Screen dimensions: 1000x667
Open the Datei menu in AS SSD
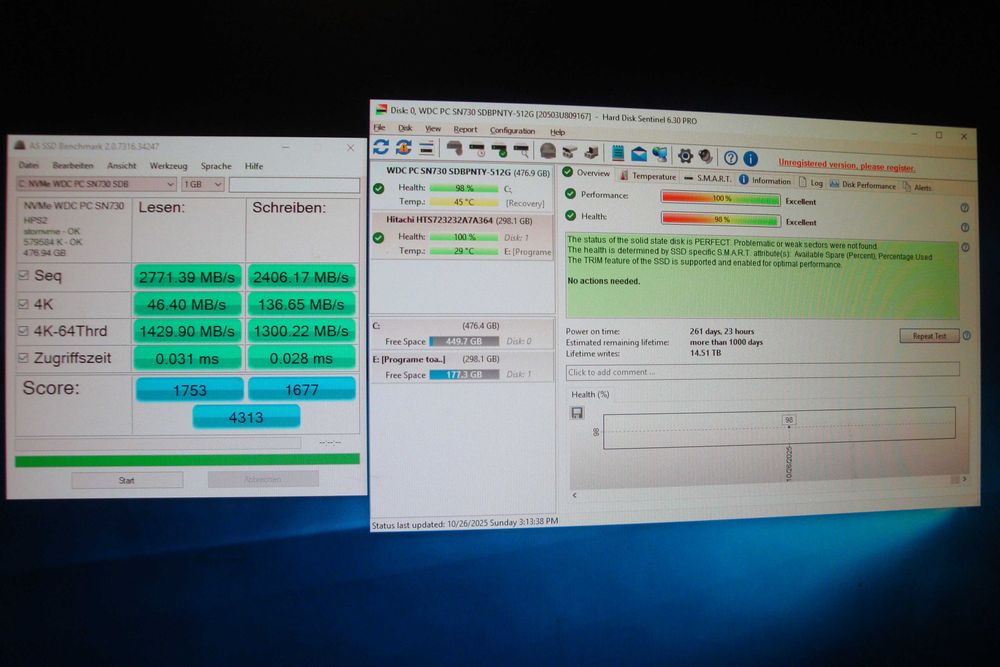(x=29, y=165)
